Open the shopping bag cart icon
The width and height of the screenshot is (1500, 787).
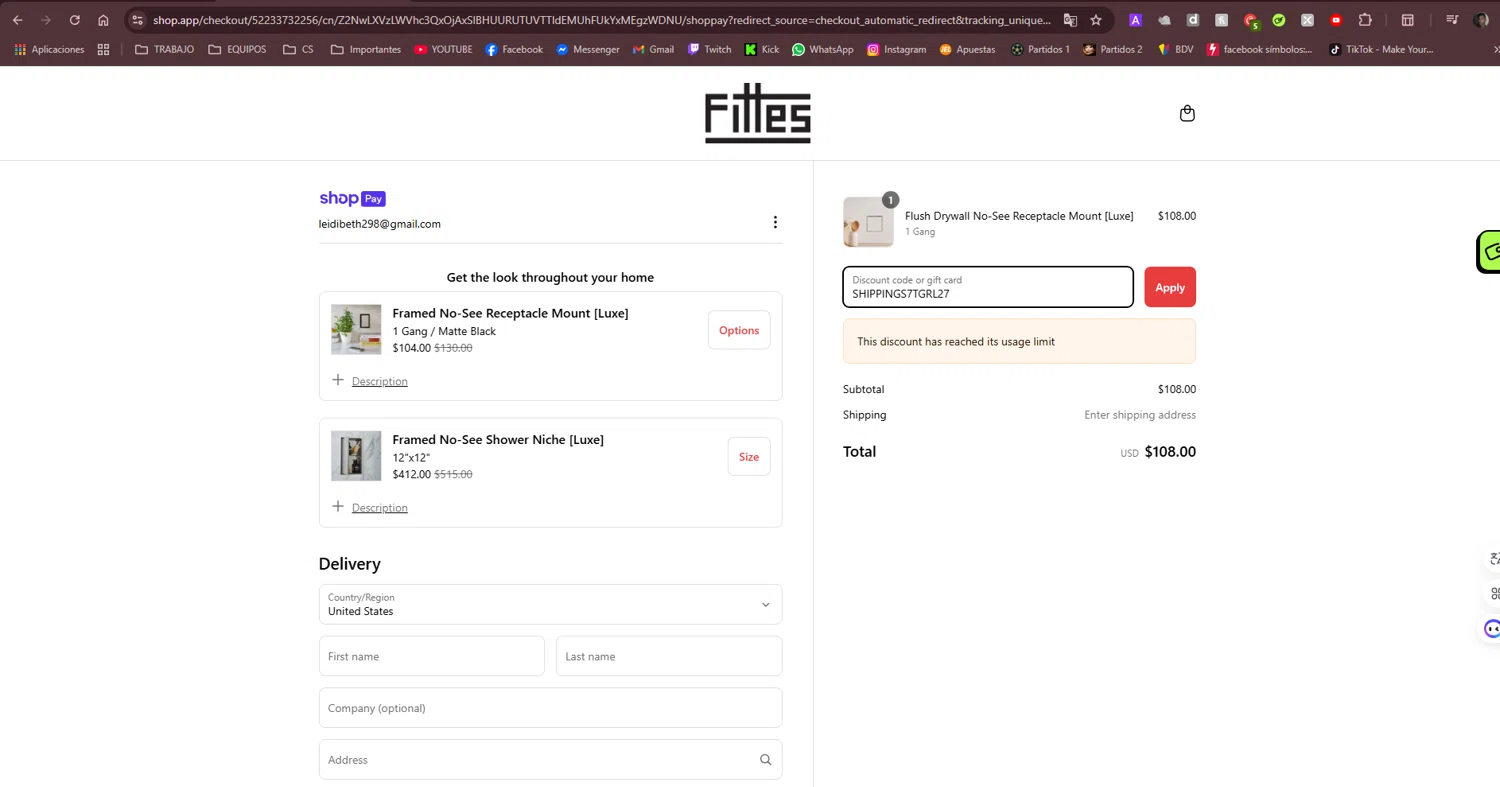pyautogui.click(x=1187, y=113)
